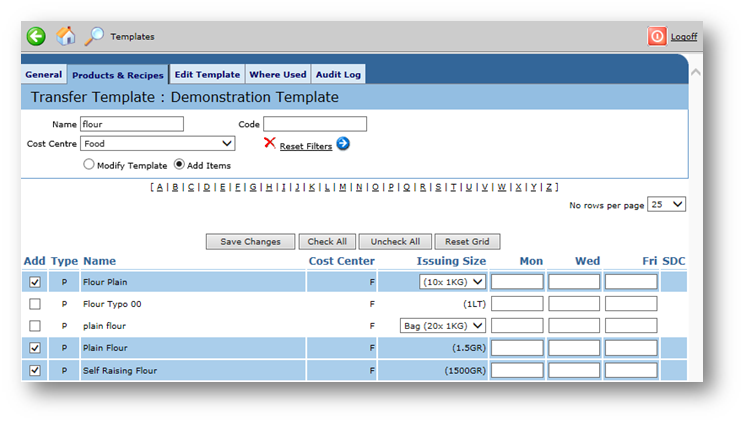This screenshot has height=424, width=745.
Task: Tick the Add checkbox for Flour Typo 00
Action: point(35,303)
